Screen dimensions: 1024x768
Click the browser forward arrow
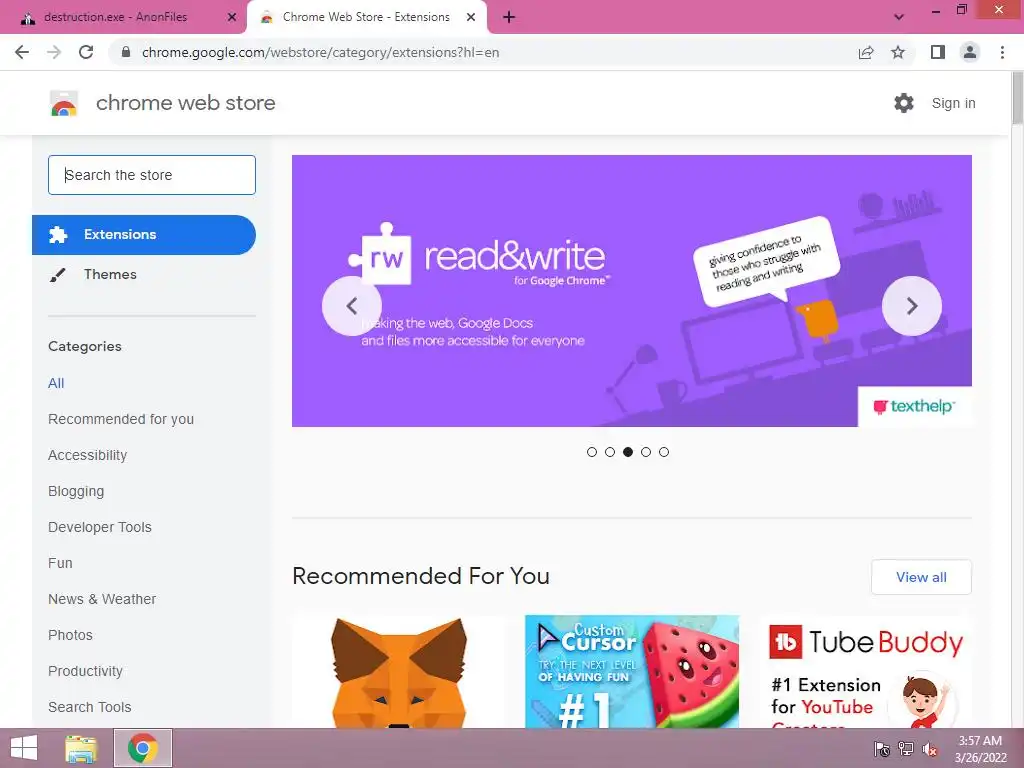click(x=54, y=52)
